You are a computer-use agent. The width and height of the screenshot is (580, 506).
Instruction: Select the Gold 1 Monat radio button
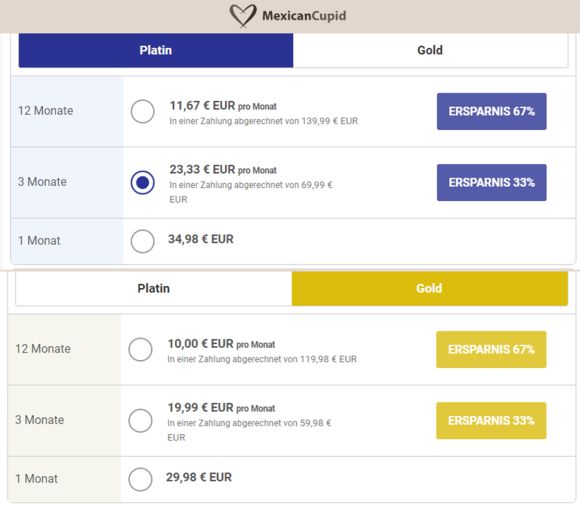(140, 479)
